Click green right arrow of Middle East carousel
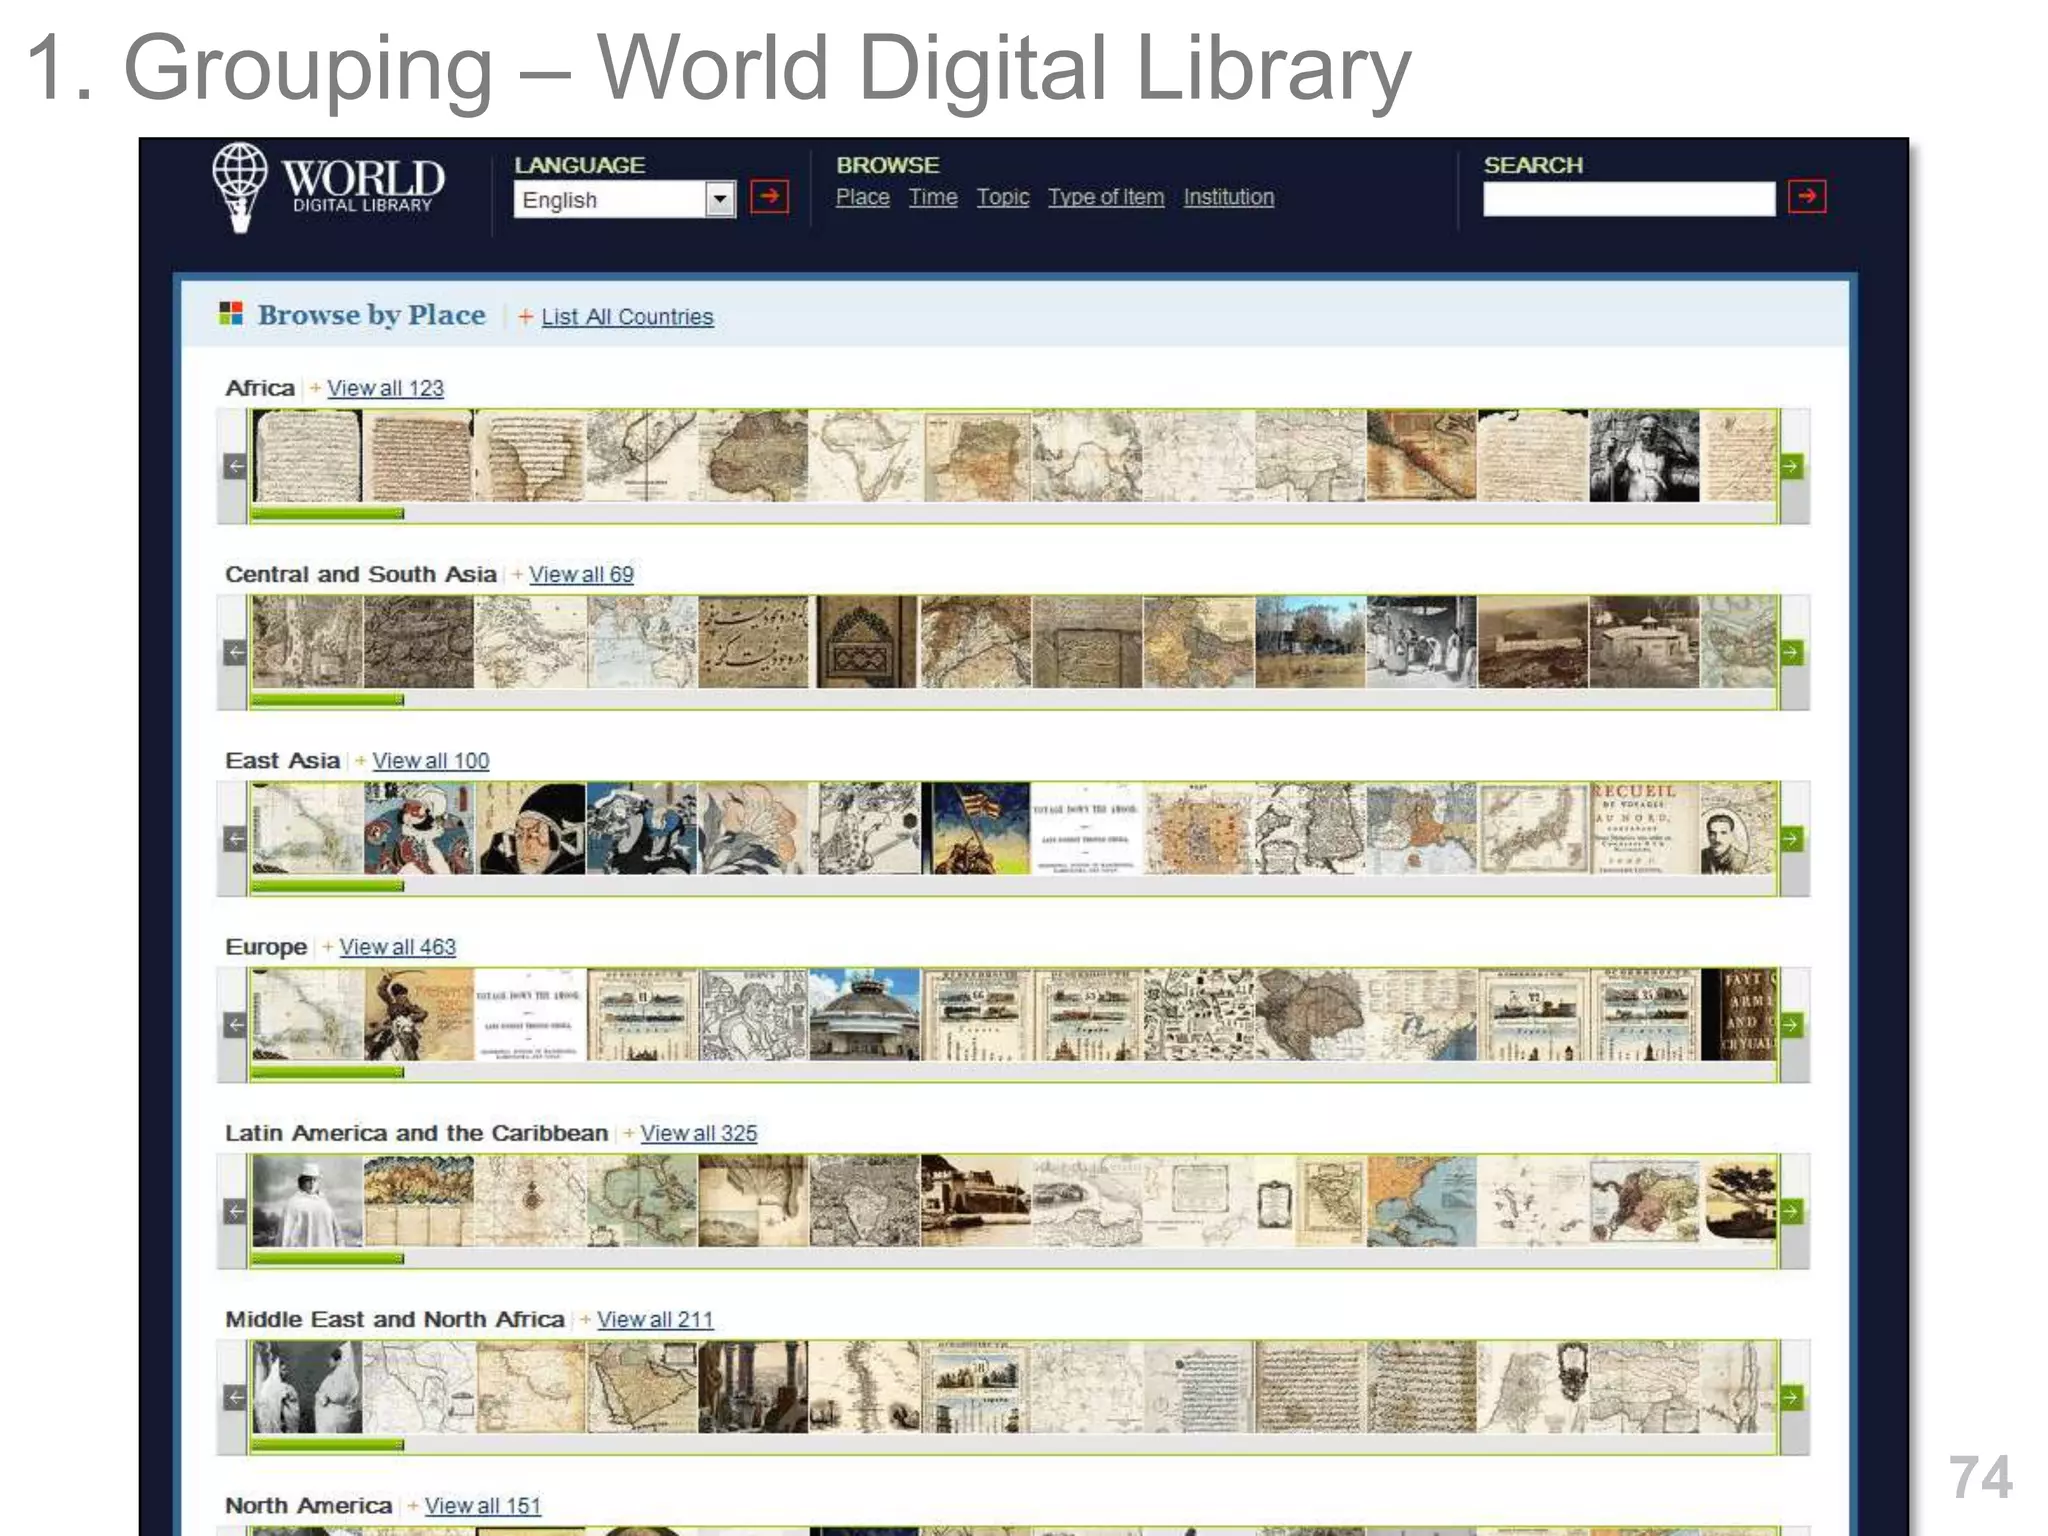The image size is (2048, 1536). point(1791,1398)
